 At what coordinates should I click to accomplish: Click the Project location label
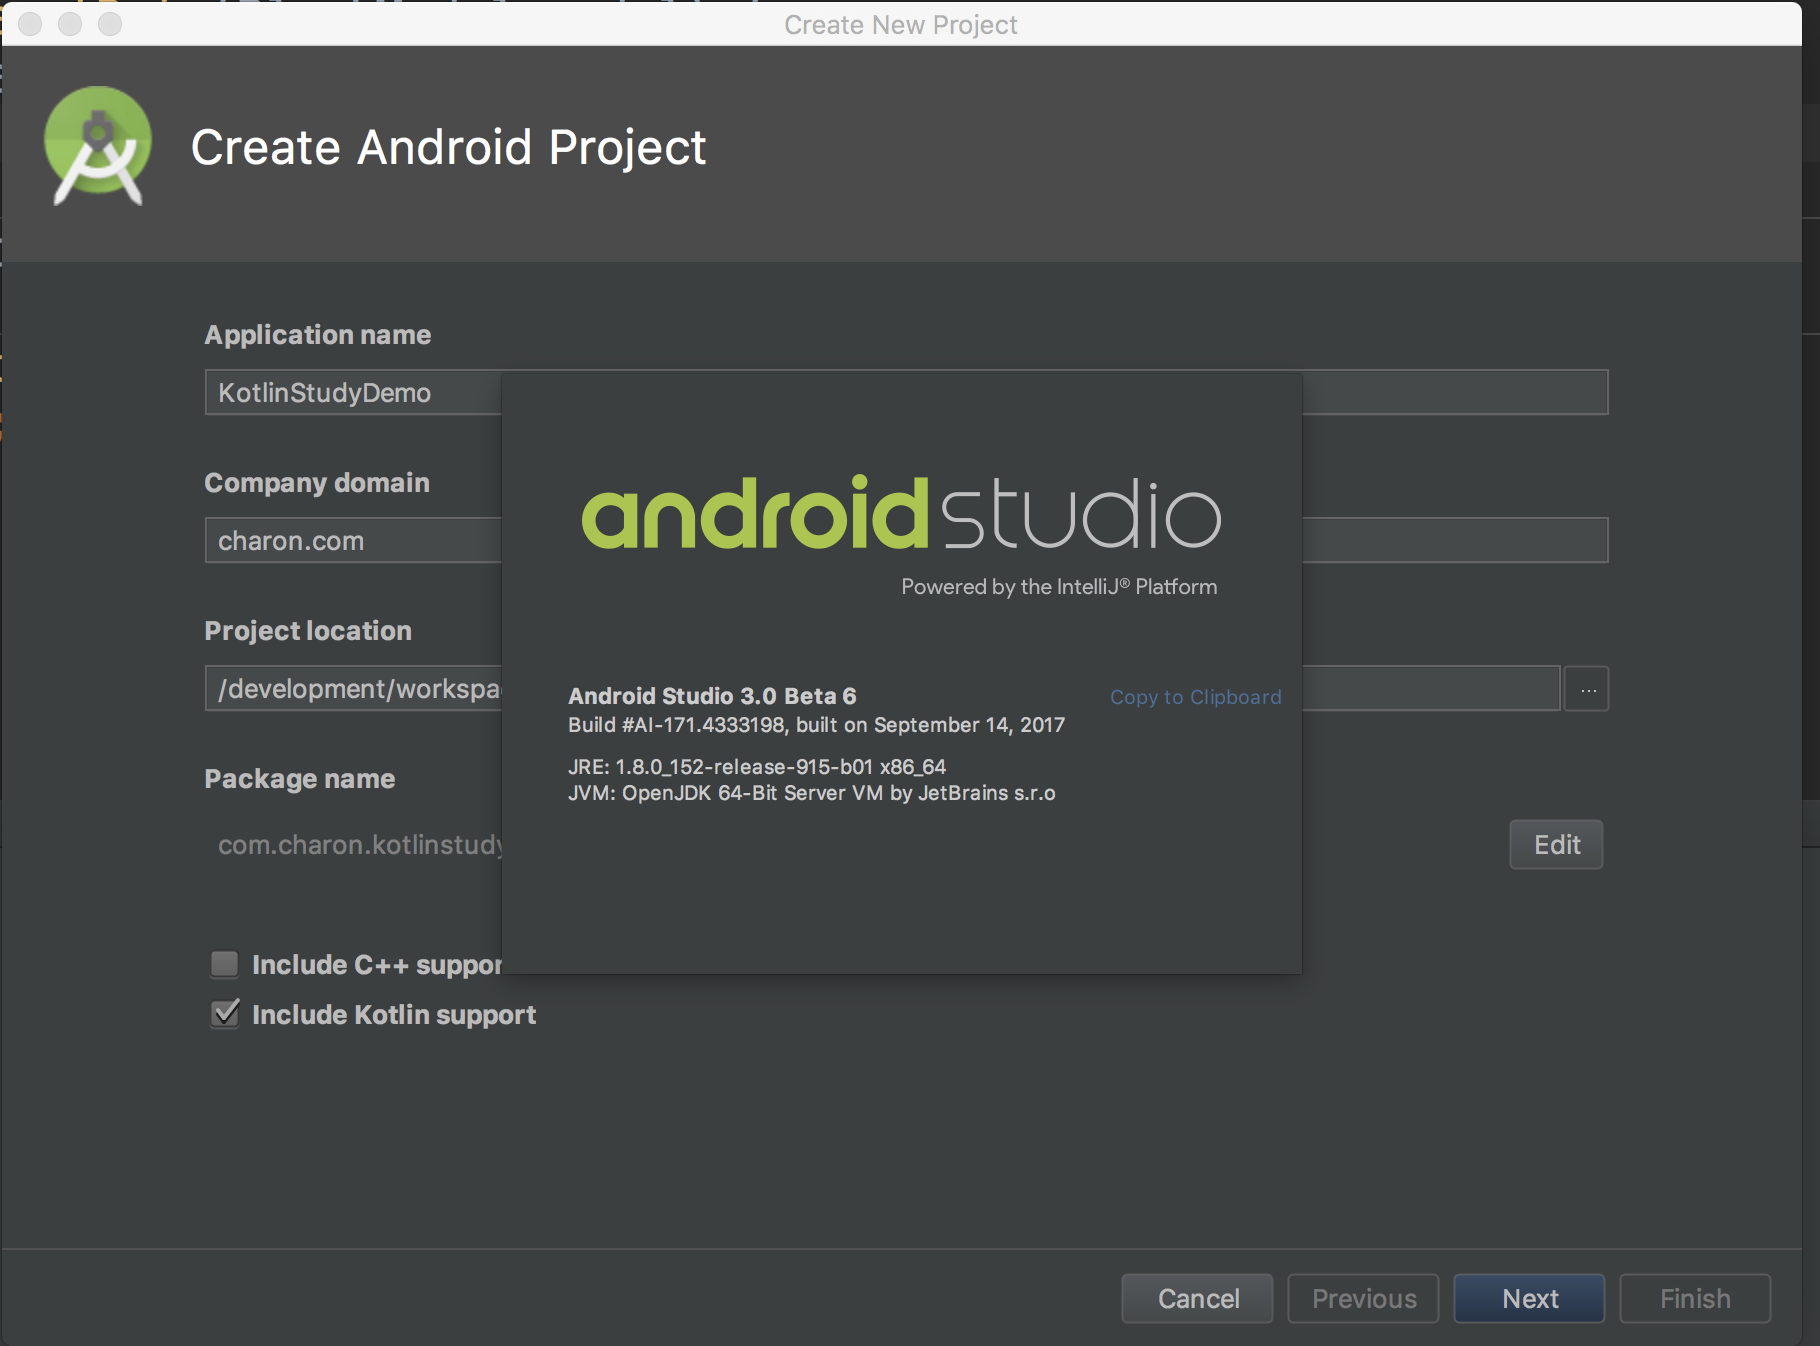click(x=308, y=631)
